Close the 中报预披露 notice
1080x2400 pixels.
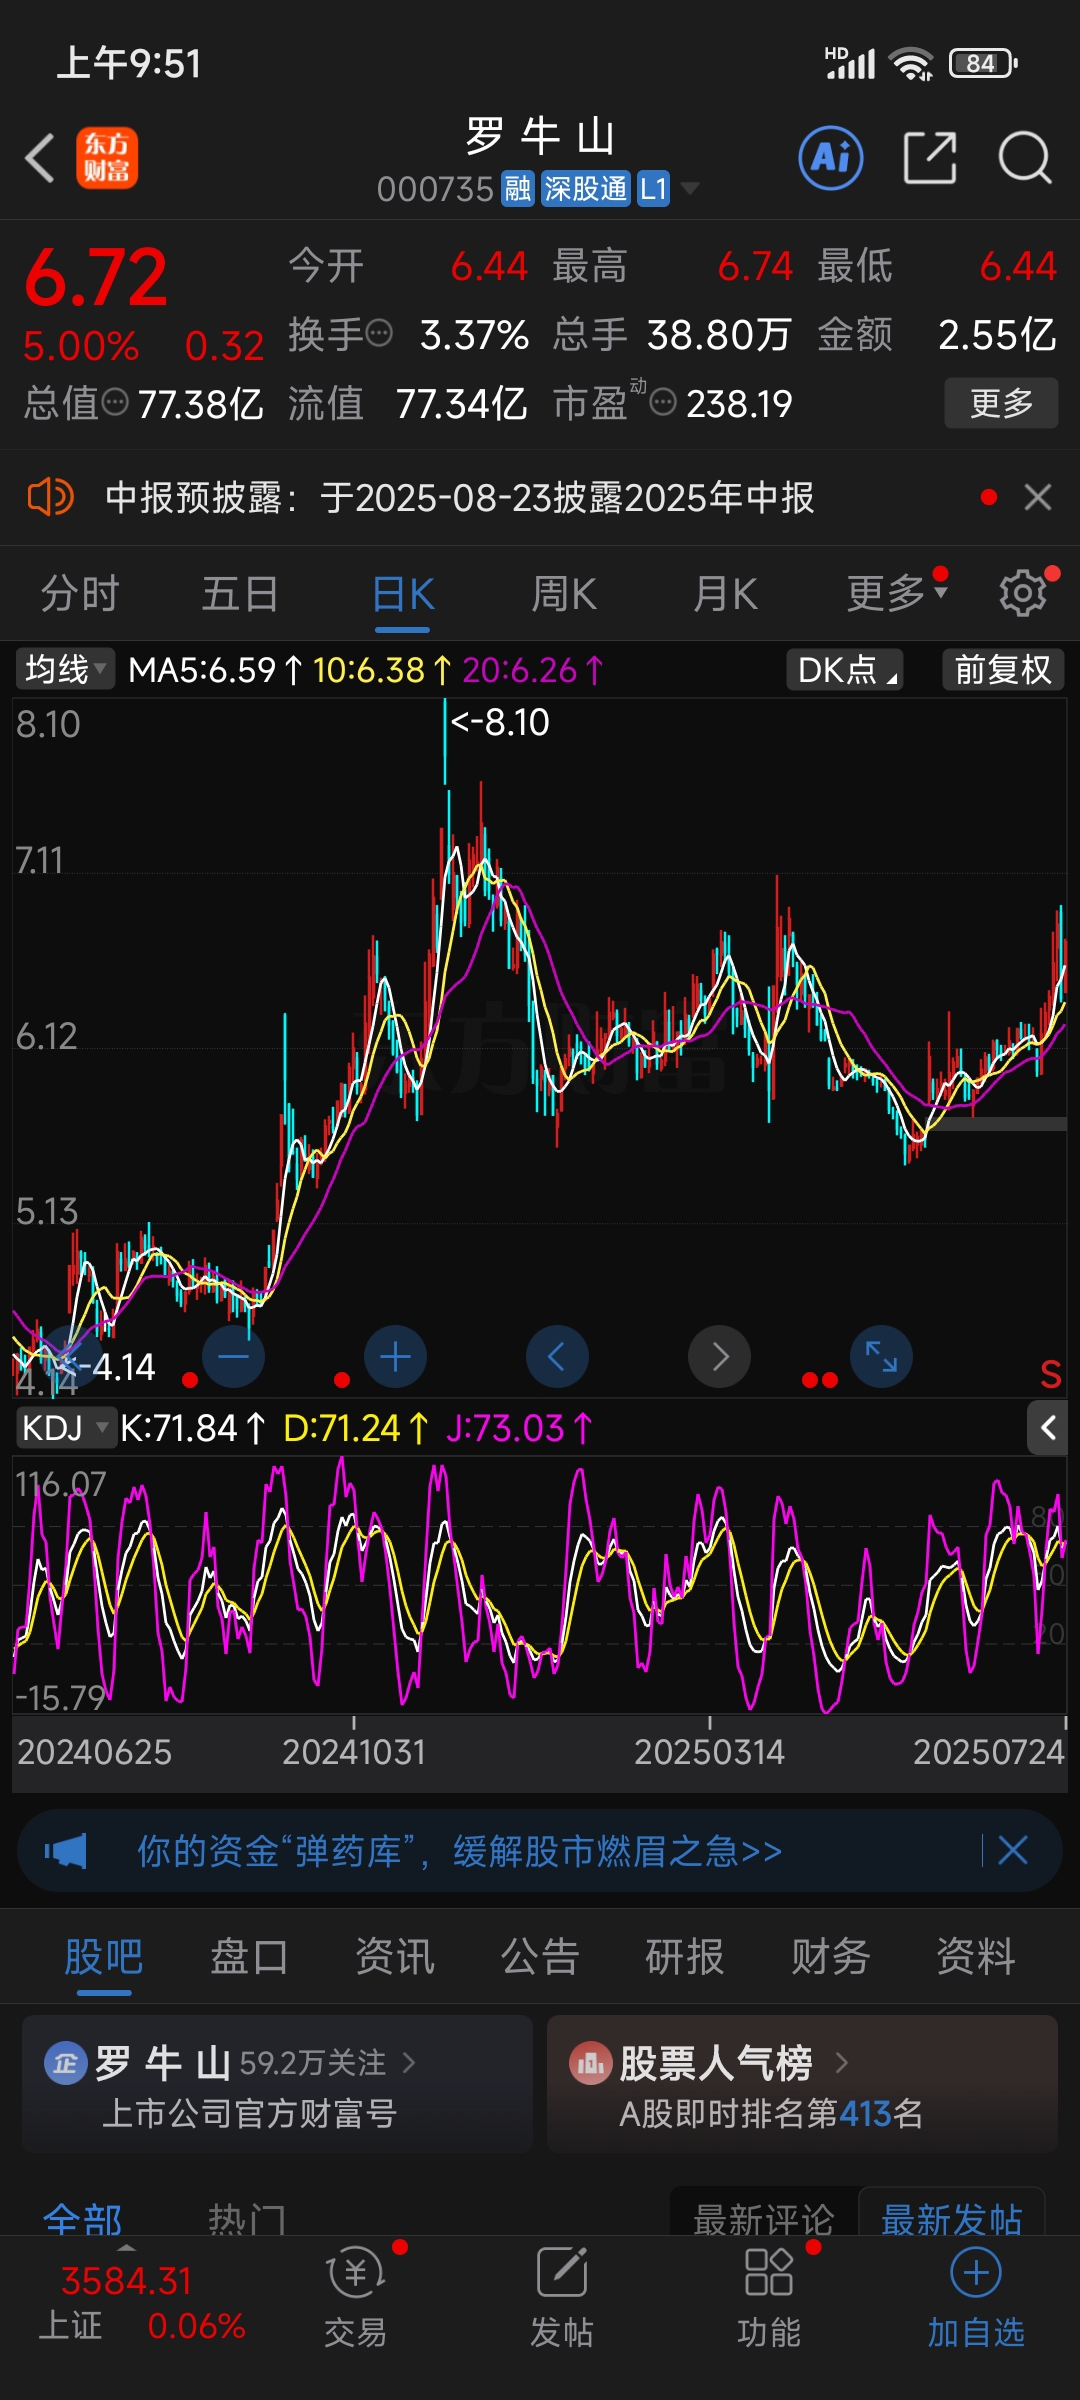click(x=1038, y=497)
